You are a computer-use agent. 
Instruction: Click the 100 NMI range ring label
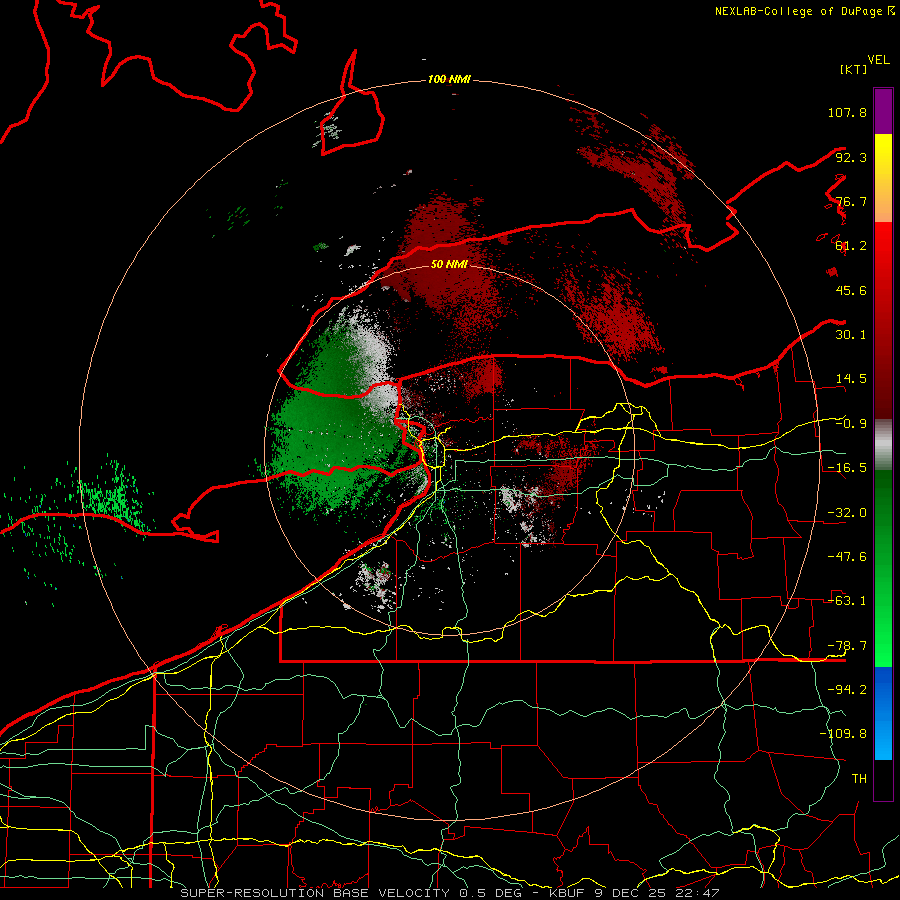449,79
